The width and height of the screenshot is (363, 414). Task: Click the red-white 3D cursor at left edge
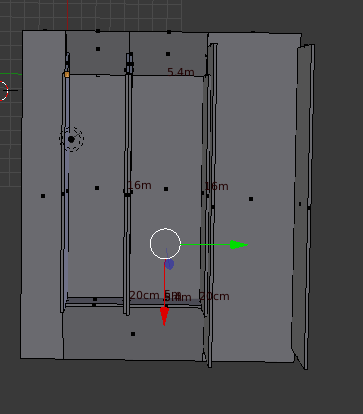(3, 90)
